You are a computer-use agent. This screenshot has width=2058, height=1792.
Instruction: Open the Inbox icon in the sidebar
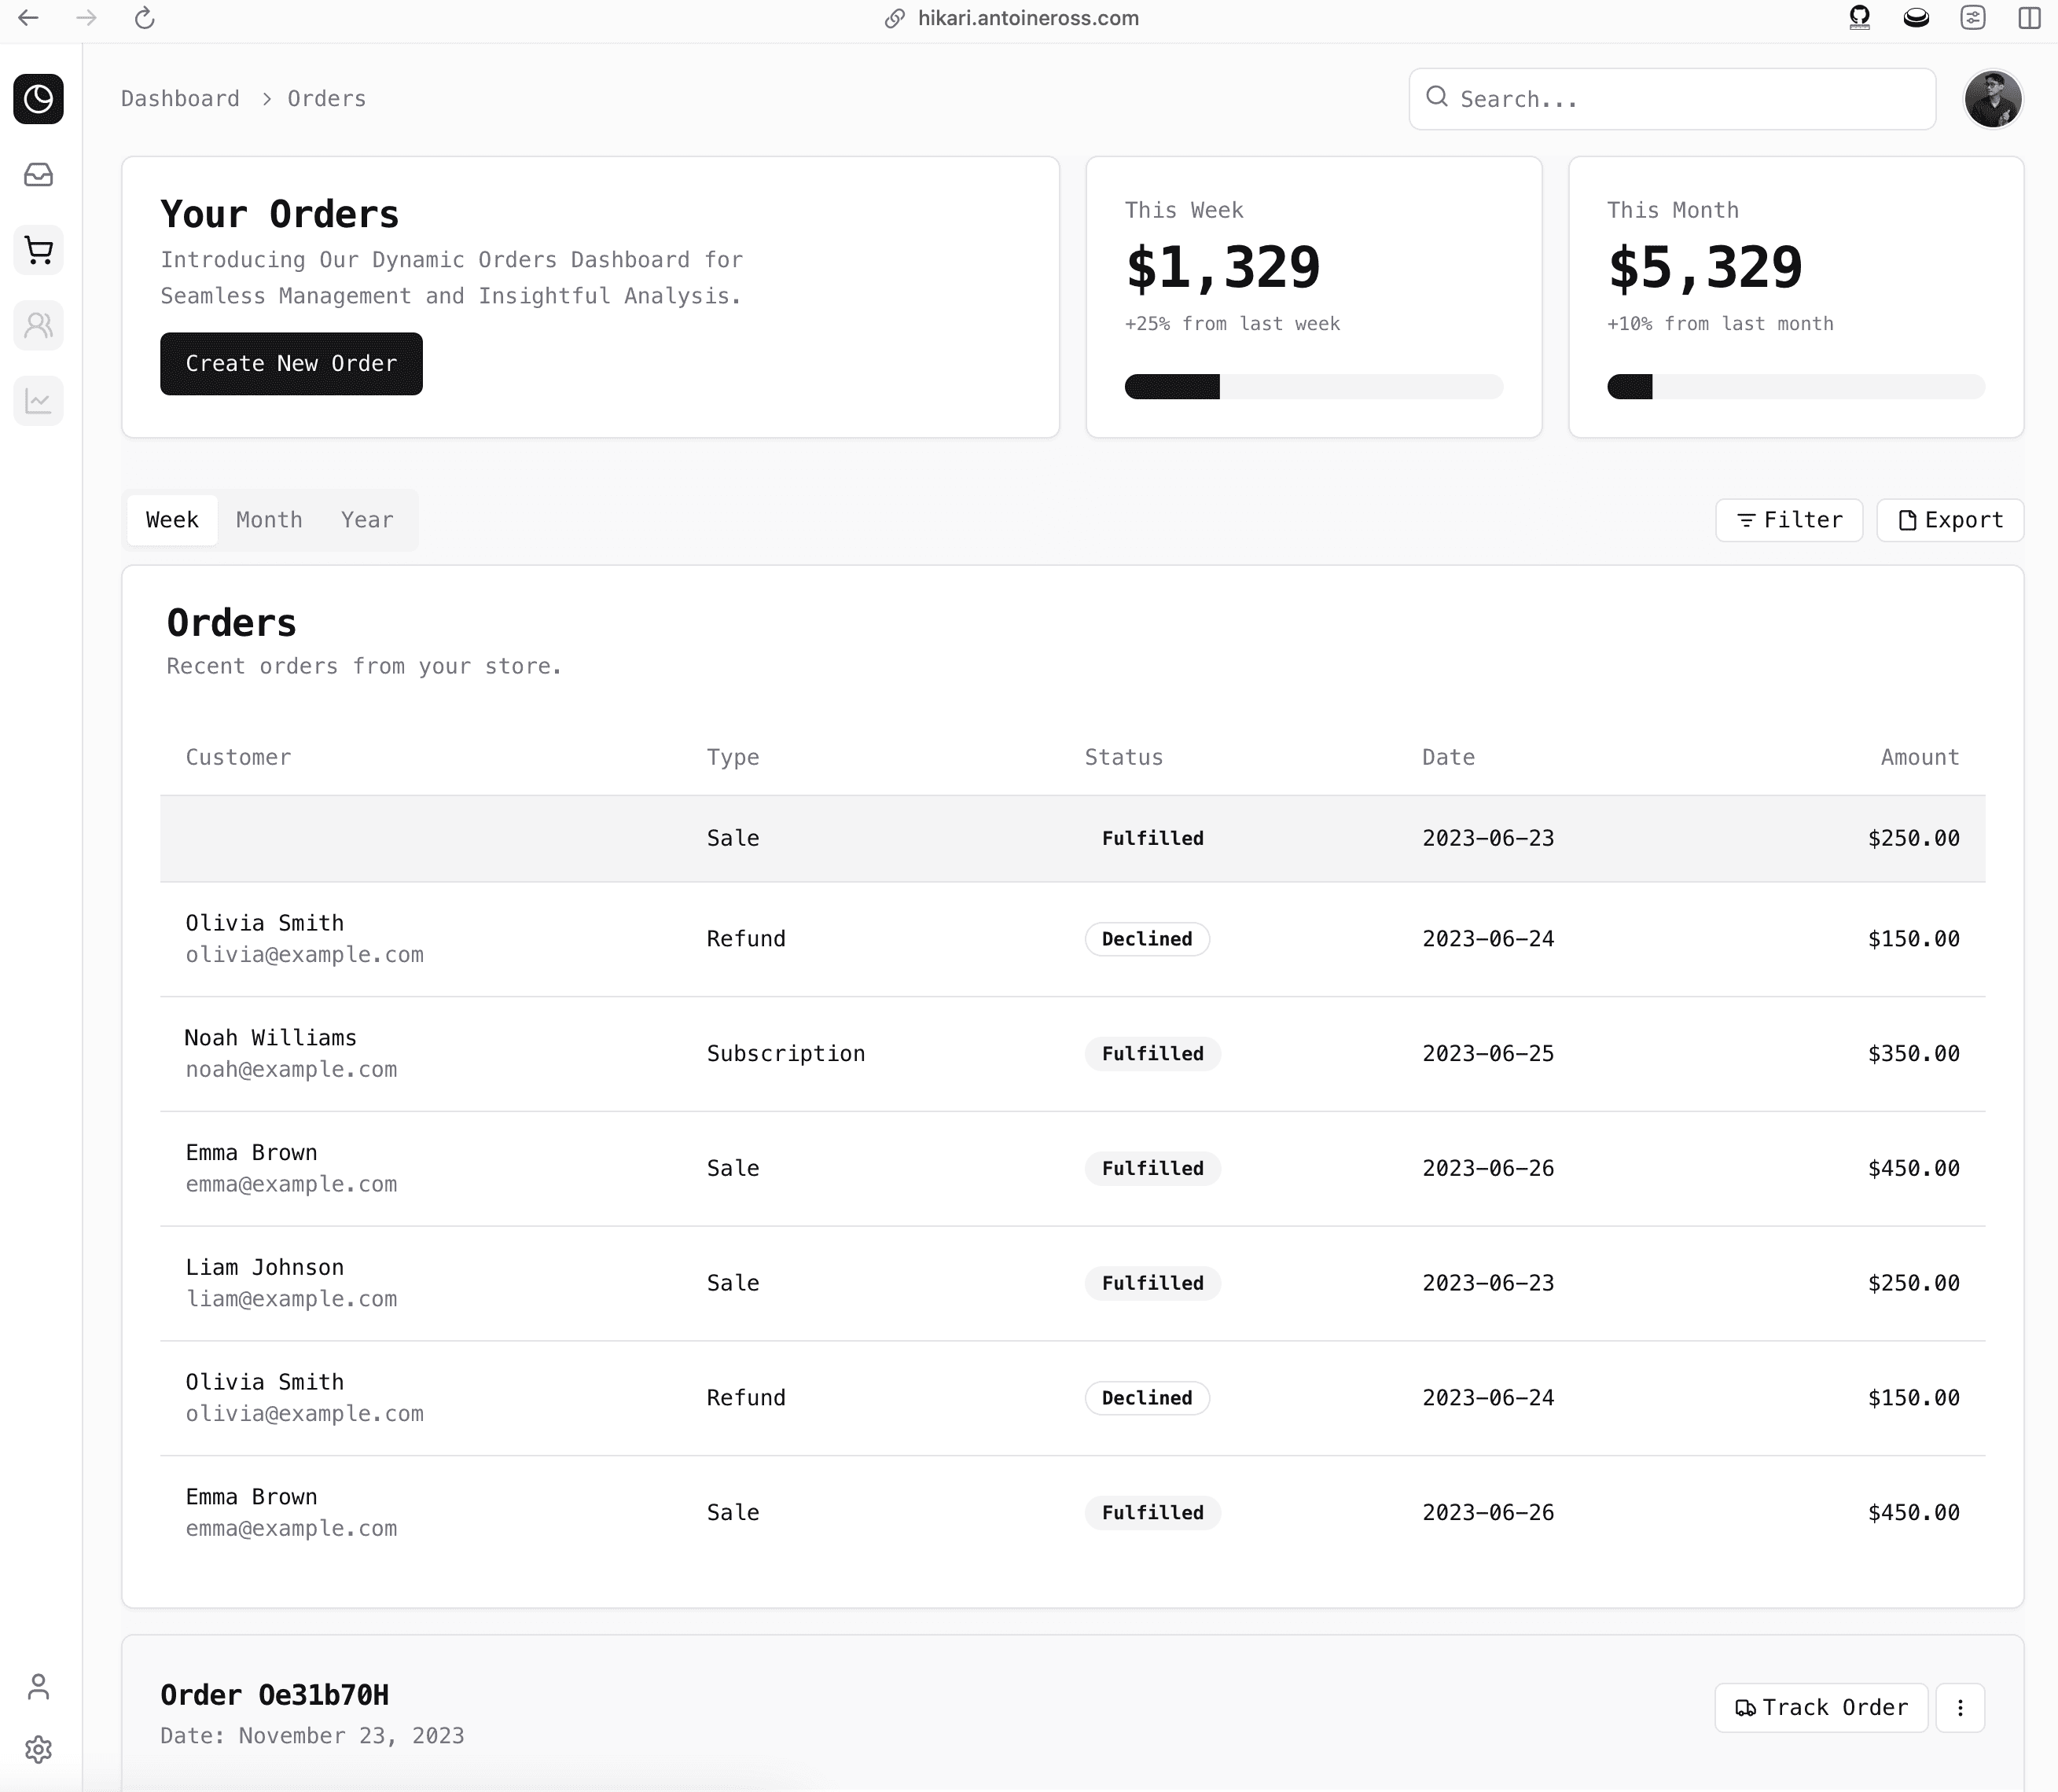tap(38, 174)
